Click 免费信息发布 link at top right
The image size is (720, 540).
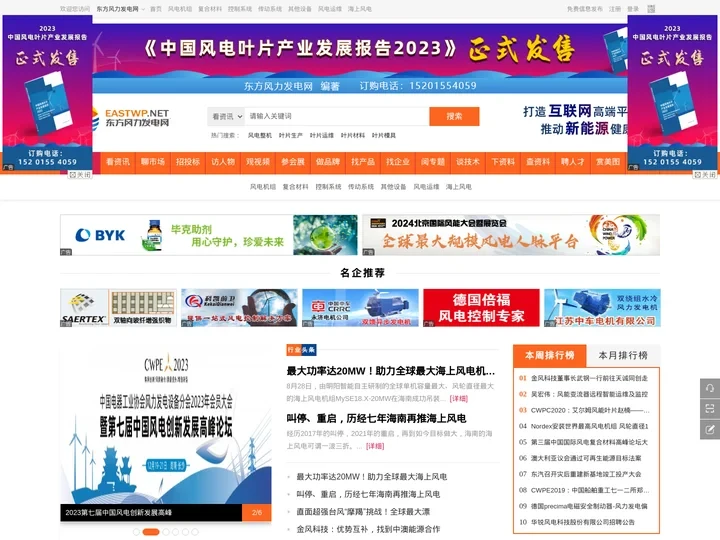point(585,9)
